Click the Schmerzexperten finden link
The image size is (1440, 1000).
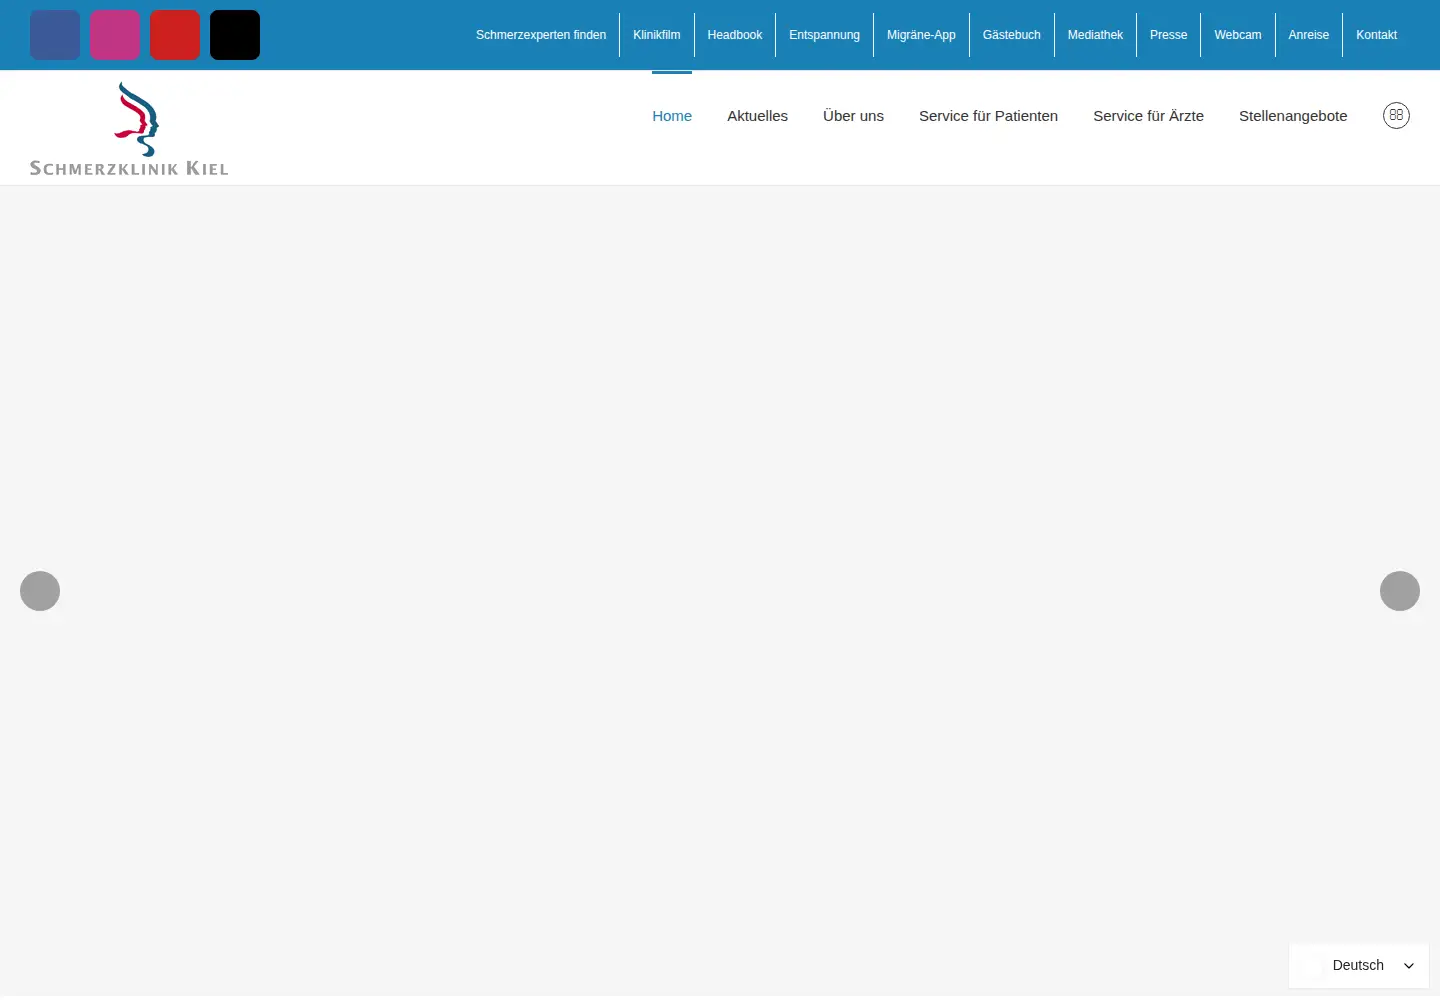(541, 35)
